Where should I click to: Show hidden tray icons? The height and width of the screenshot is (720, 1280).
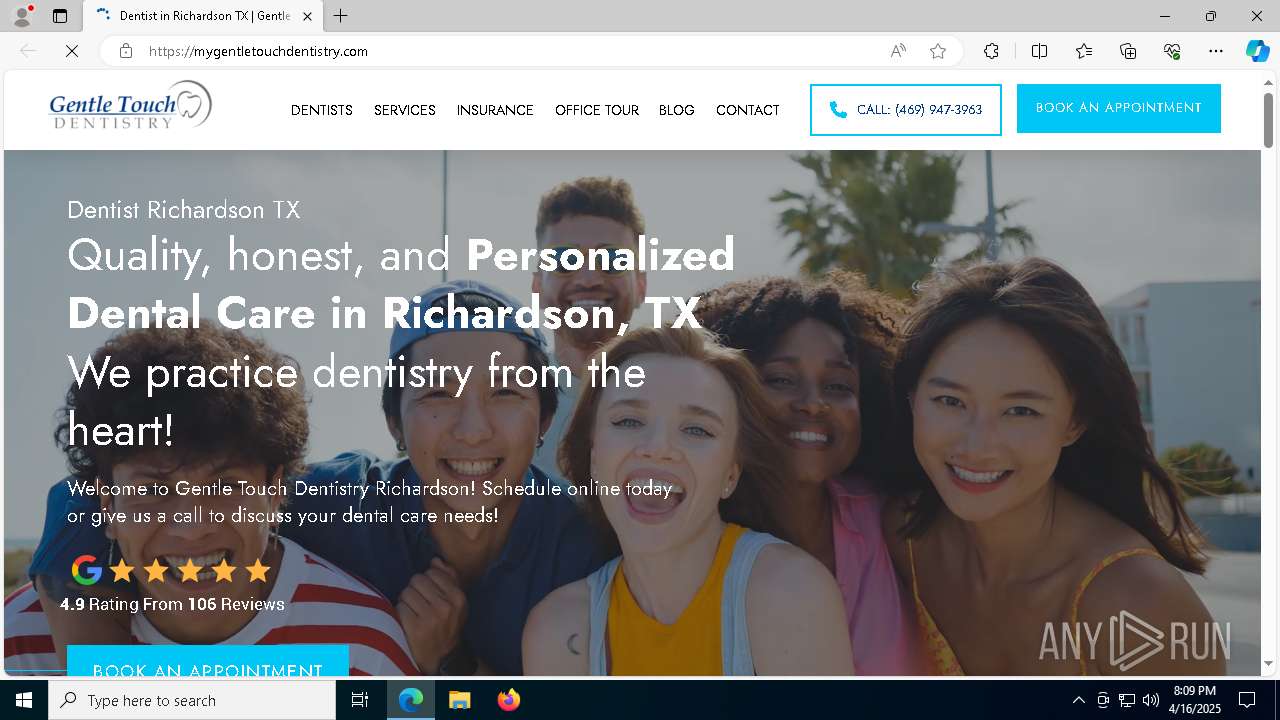tap(1078, 700)
